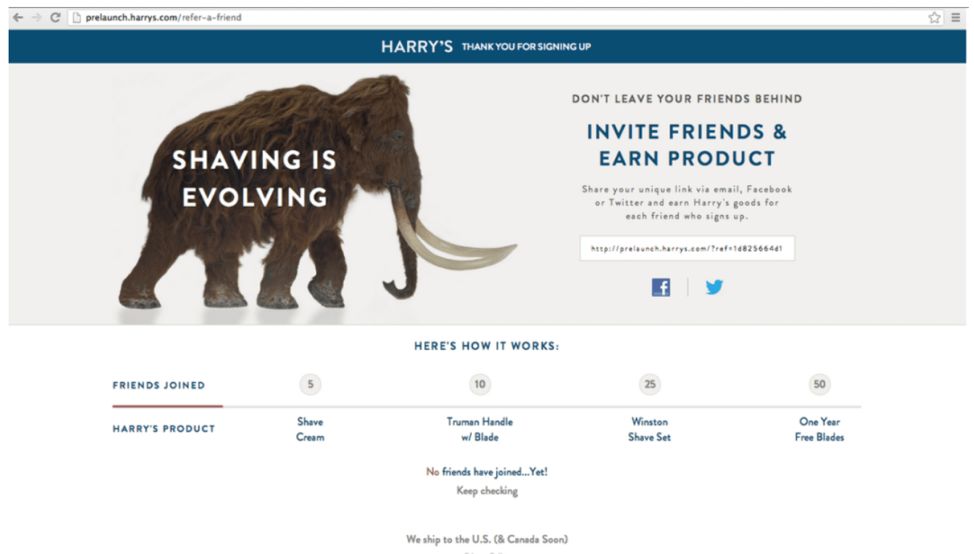Screen dimensions: 974x554
Task: Click the page icon in the address bar
Action: (x=76, y=17)
